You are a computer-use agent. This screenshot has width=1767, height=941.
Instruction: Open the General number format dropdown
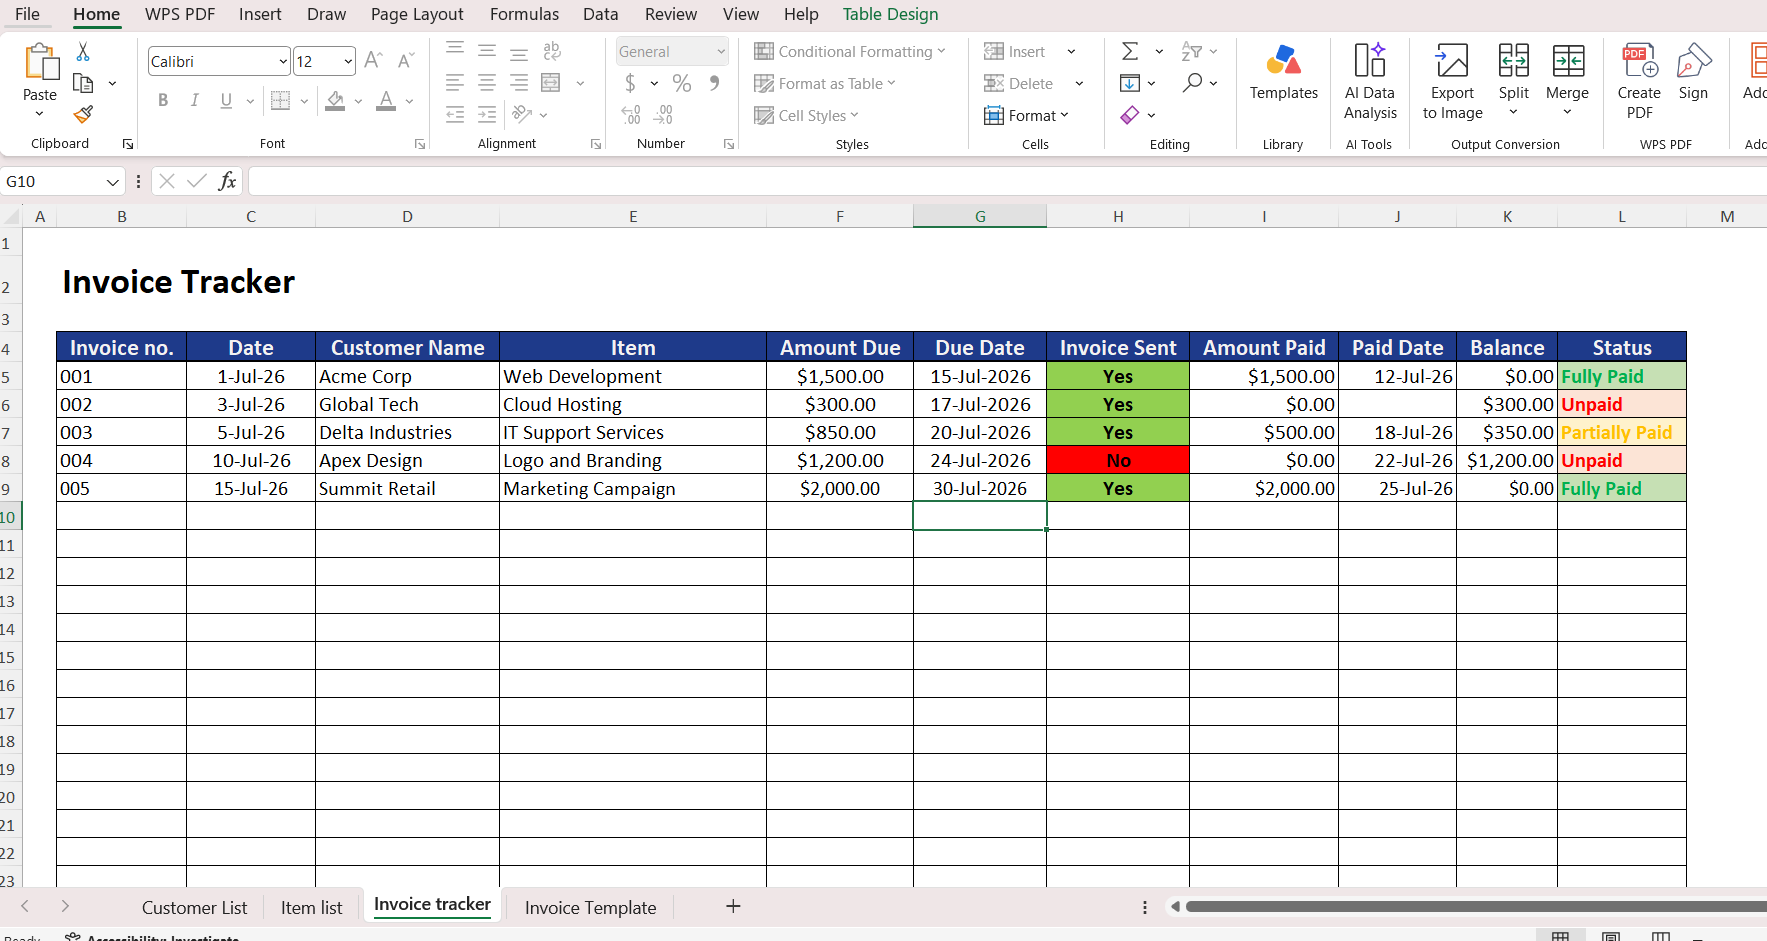[x=721, y=51]
